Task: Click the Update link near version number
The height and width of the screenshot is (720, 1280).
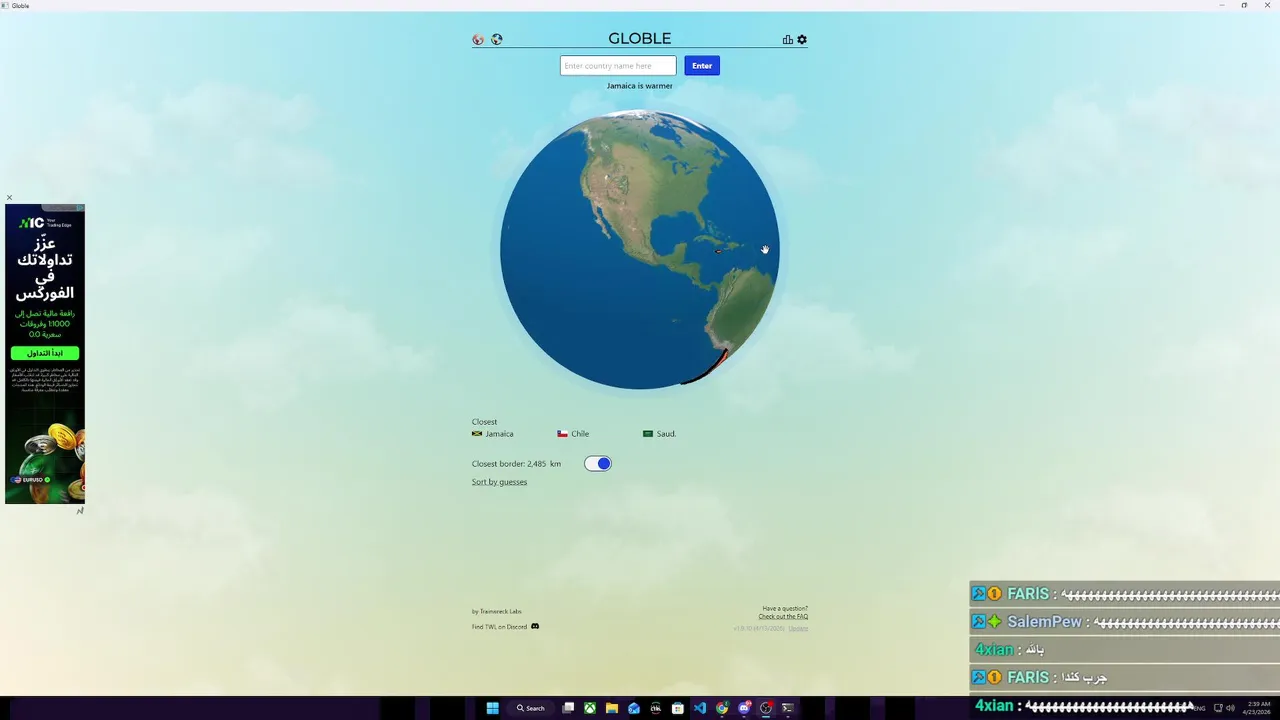Action: point(798,628)
